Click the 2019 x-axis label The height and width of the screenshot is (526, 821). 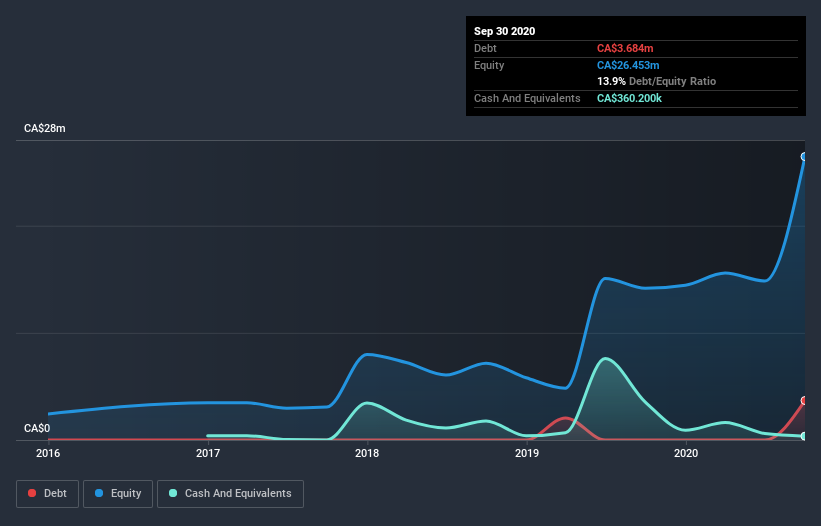click(x=527, y=453)
